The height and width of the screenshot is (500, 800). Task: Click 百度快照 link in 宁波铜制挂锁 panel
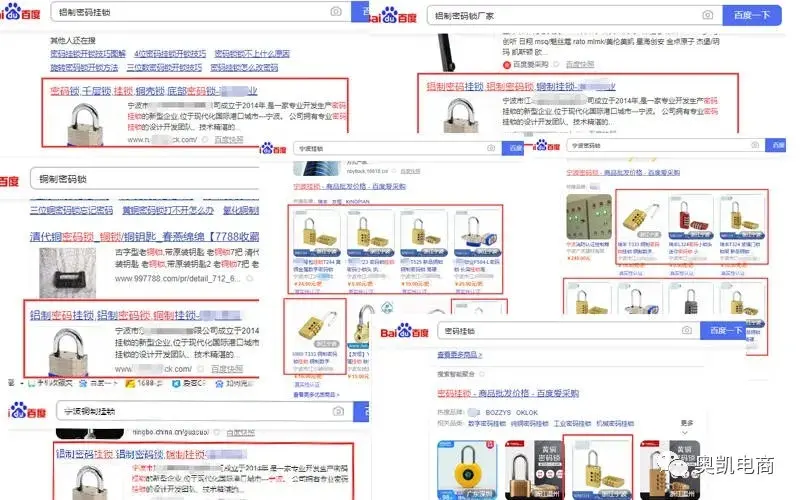point(240,433)
